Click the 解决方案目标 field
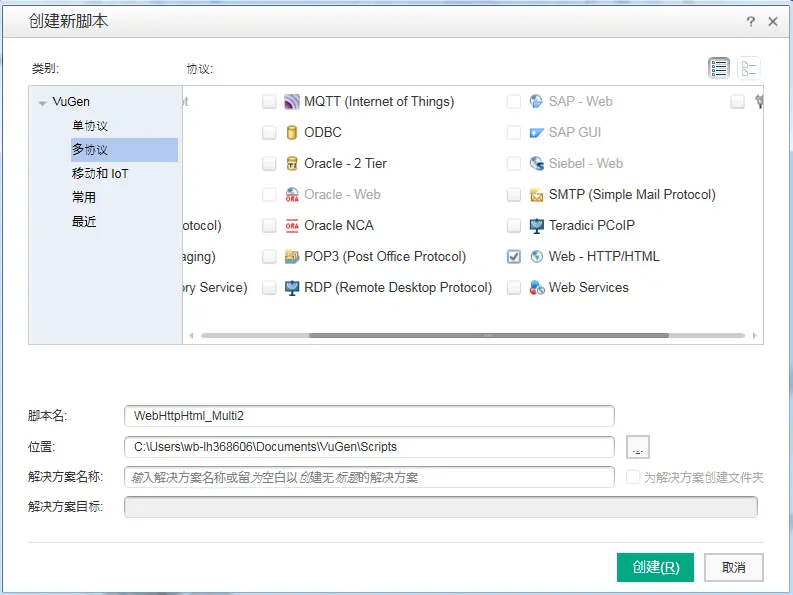Image resolution: width=793 pixels, height=595 pixels. click(x=441, y=507)
